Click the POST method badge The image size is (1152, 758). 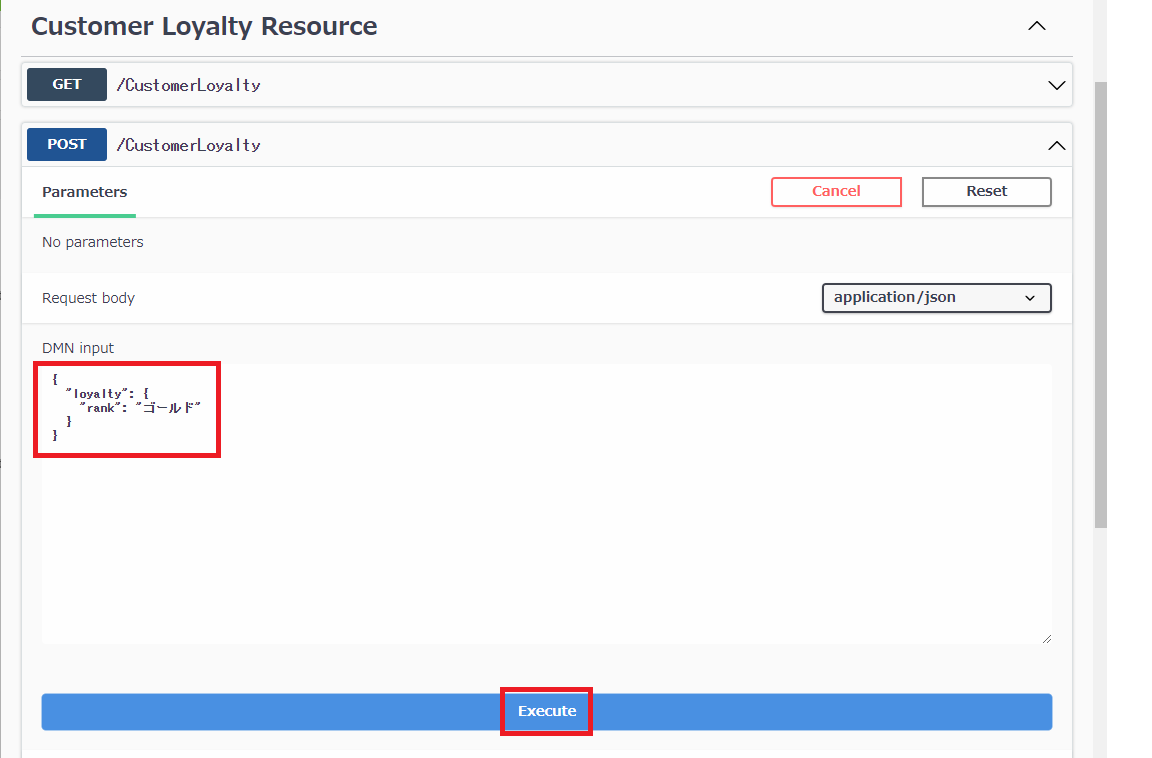pyautogui.click(x=67, y=145)
